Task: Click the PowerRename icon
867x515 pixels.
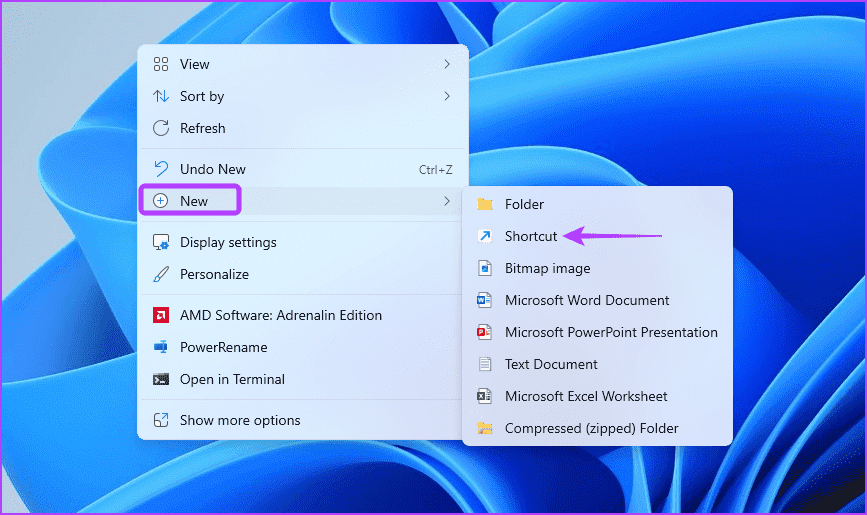Action: [x=160, y=347]
